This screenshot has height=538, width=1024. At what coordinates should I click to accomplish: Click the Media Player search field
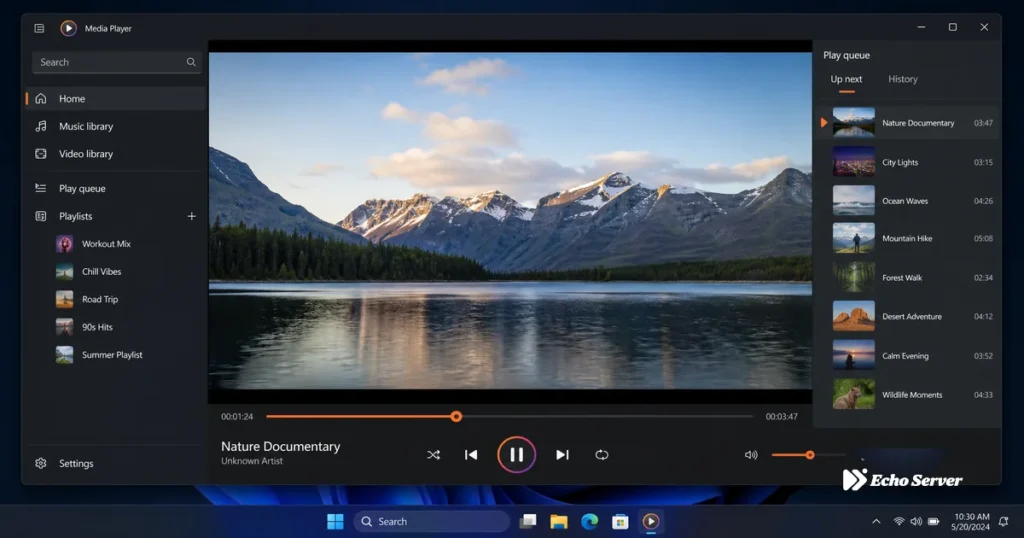click(x=116, y=62)
